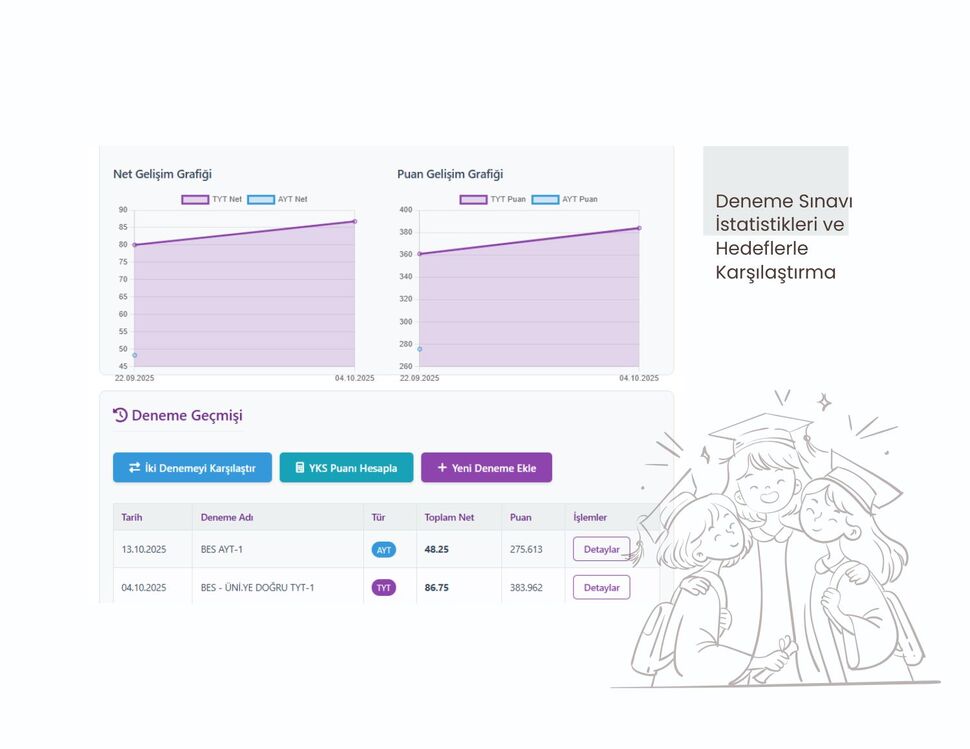Click the history clock icon beside Deneme Geçmişi
This screenshot has height=749, width=970.
tap(120, 415)
